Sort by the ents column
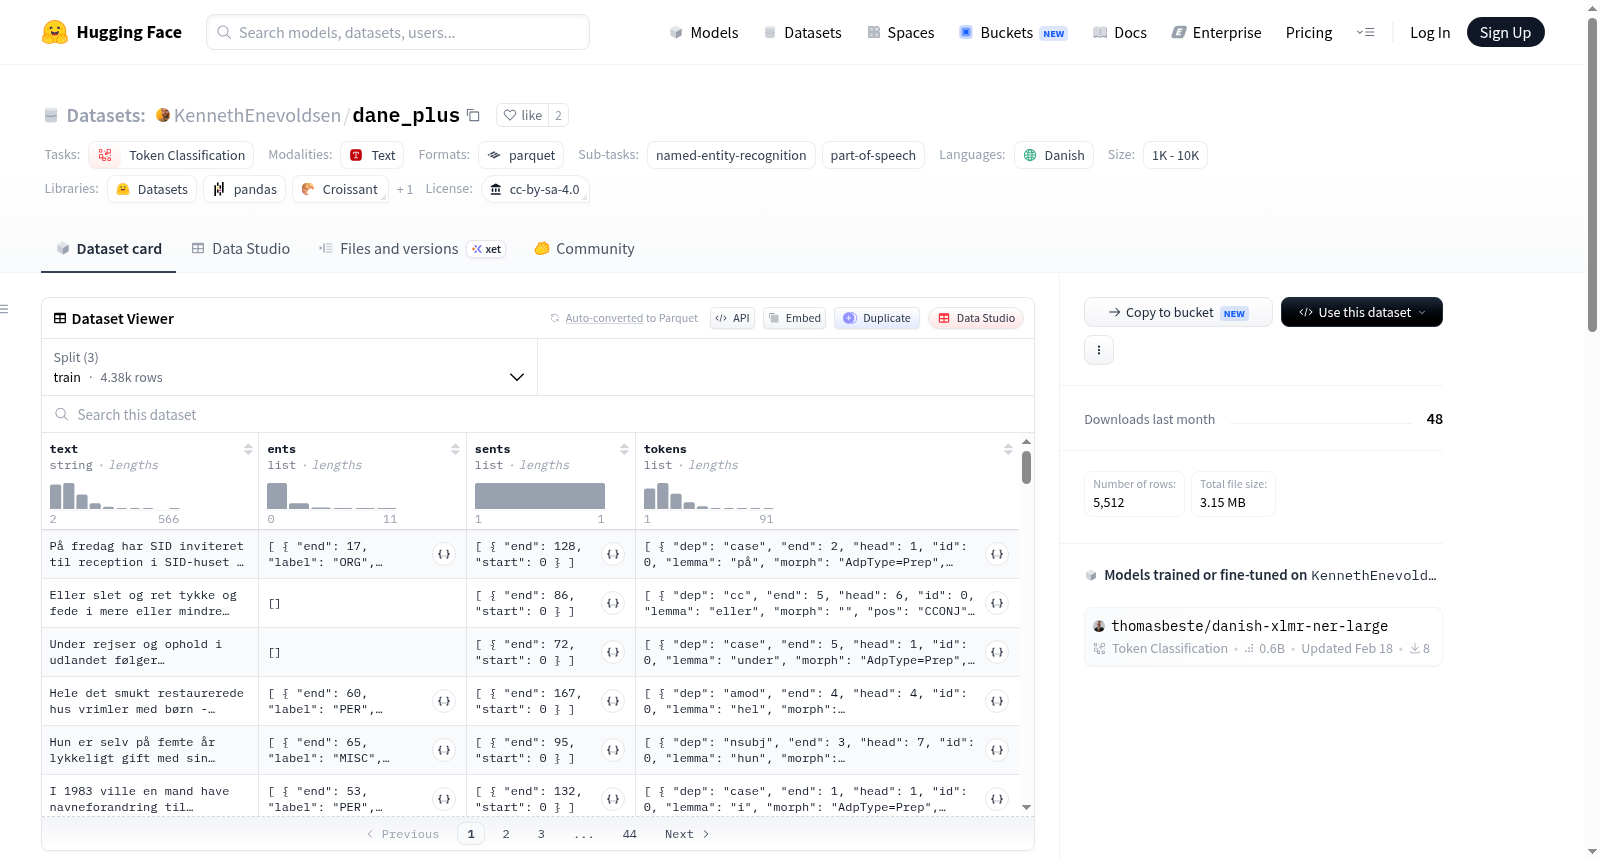Viewport: 1600px width, 861px height. [455, 449]
